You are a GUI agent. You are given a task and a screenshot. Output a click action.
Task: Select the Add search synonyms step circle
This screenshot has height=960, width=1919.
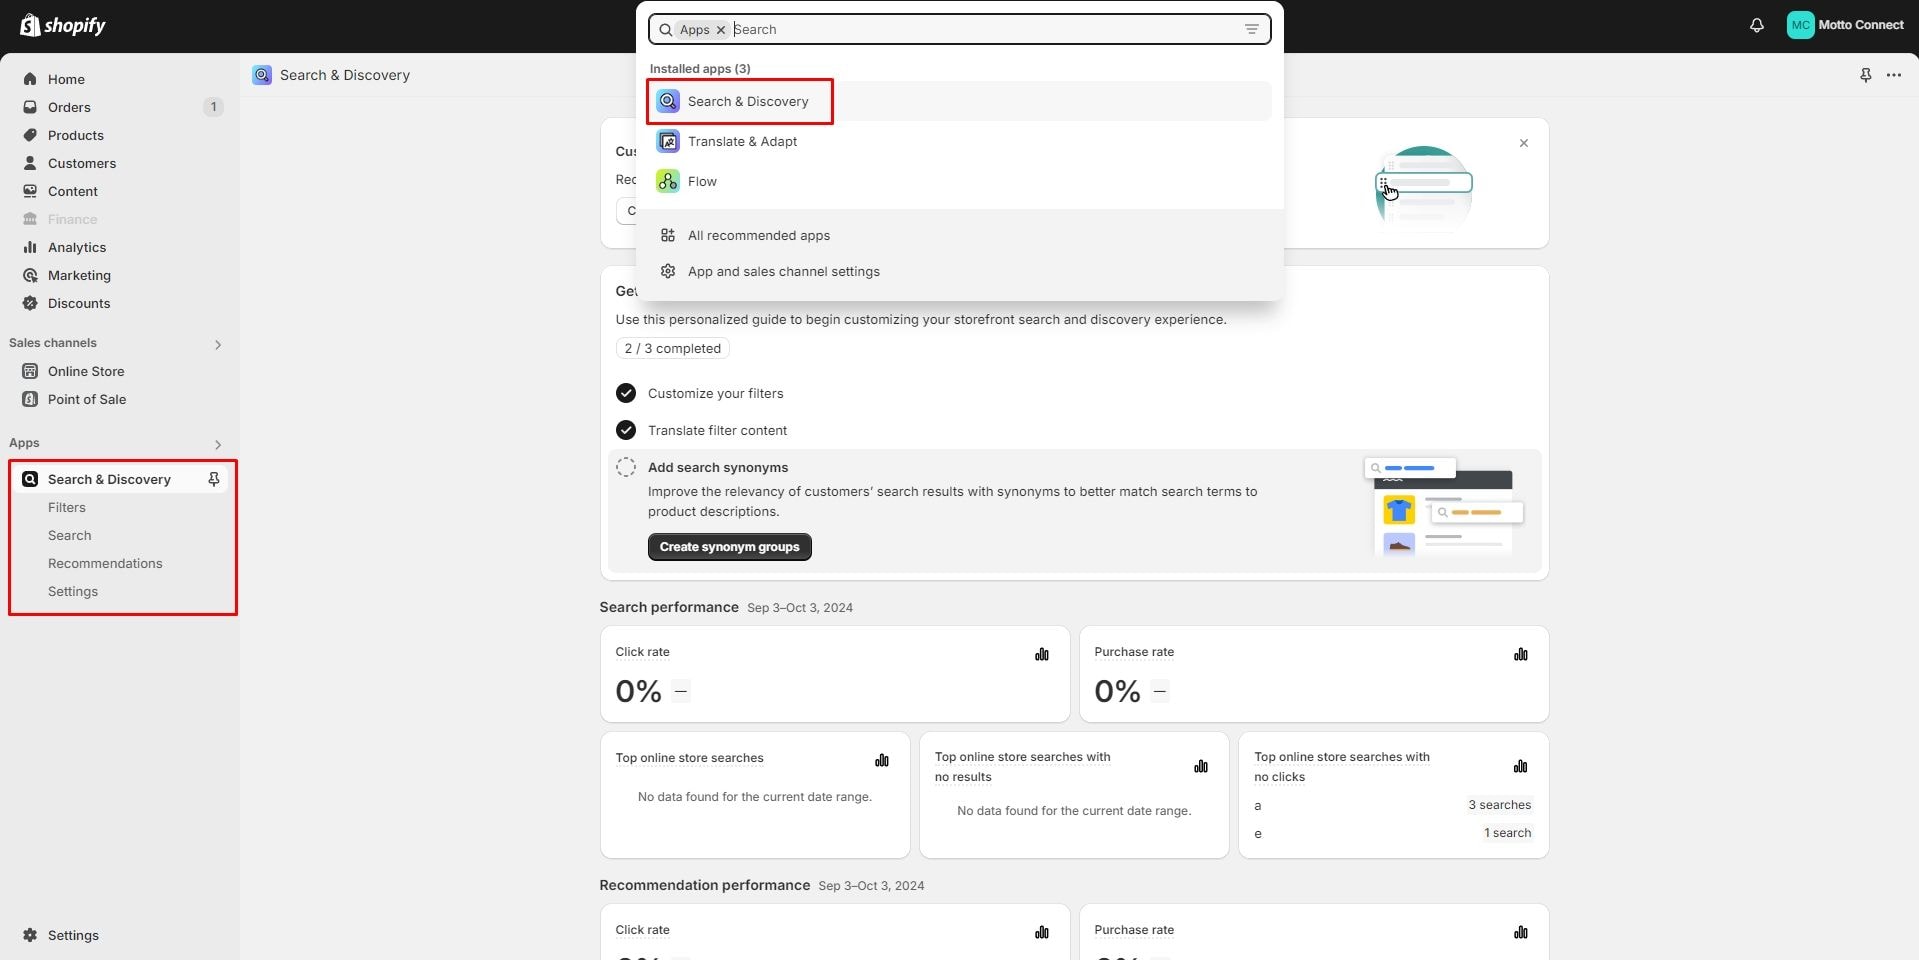tap(626, 467)
